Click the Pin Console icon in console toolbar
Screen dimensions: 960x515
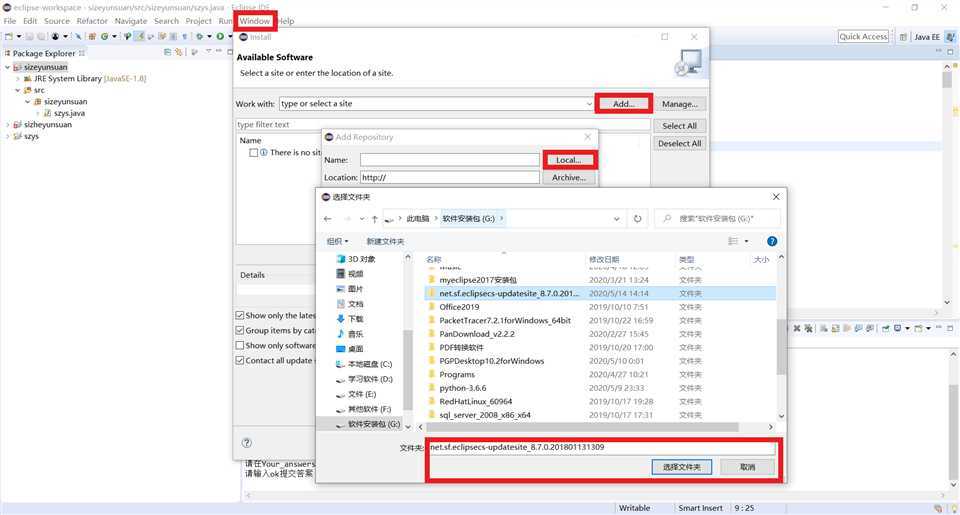(x=885, y=329)
